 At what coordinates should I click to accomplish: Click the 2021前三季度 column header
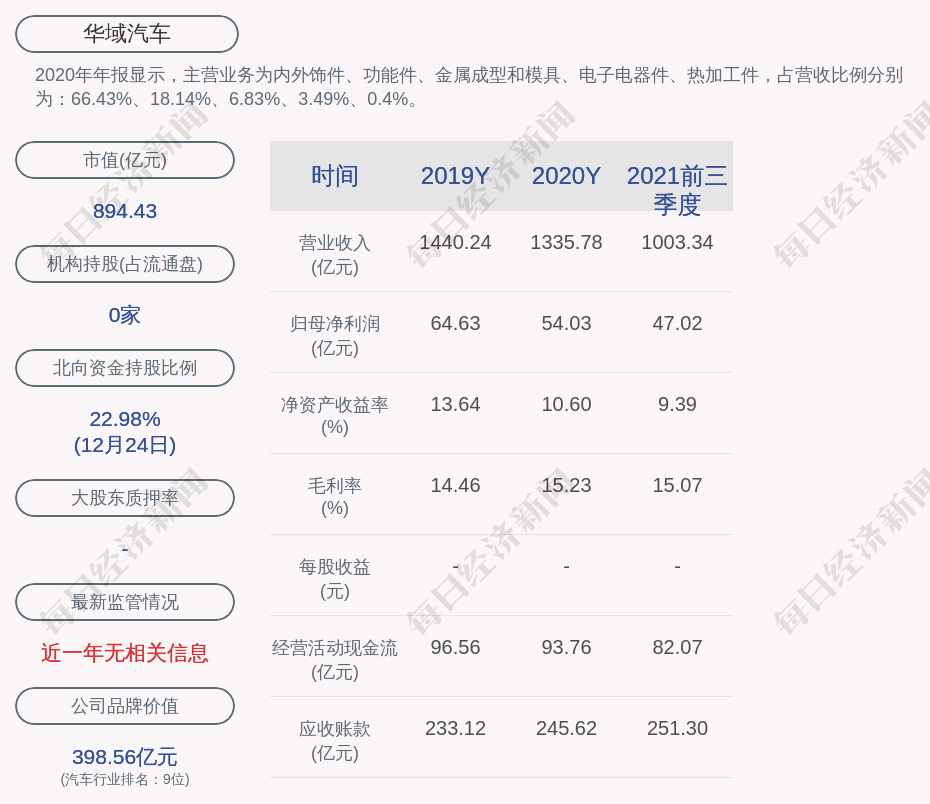pos(677,189)
